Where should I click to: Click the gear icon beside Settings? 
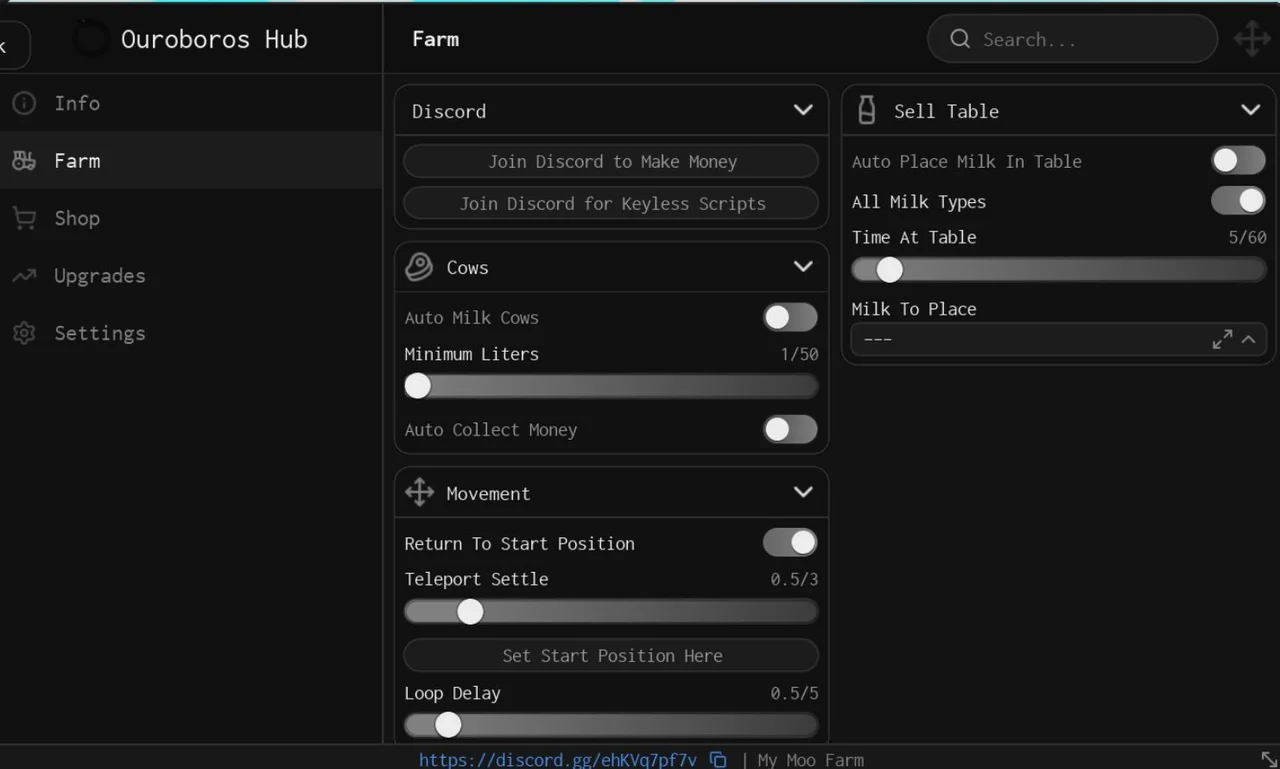click(24, 333)
